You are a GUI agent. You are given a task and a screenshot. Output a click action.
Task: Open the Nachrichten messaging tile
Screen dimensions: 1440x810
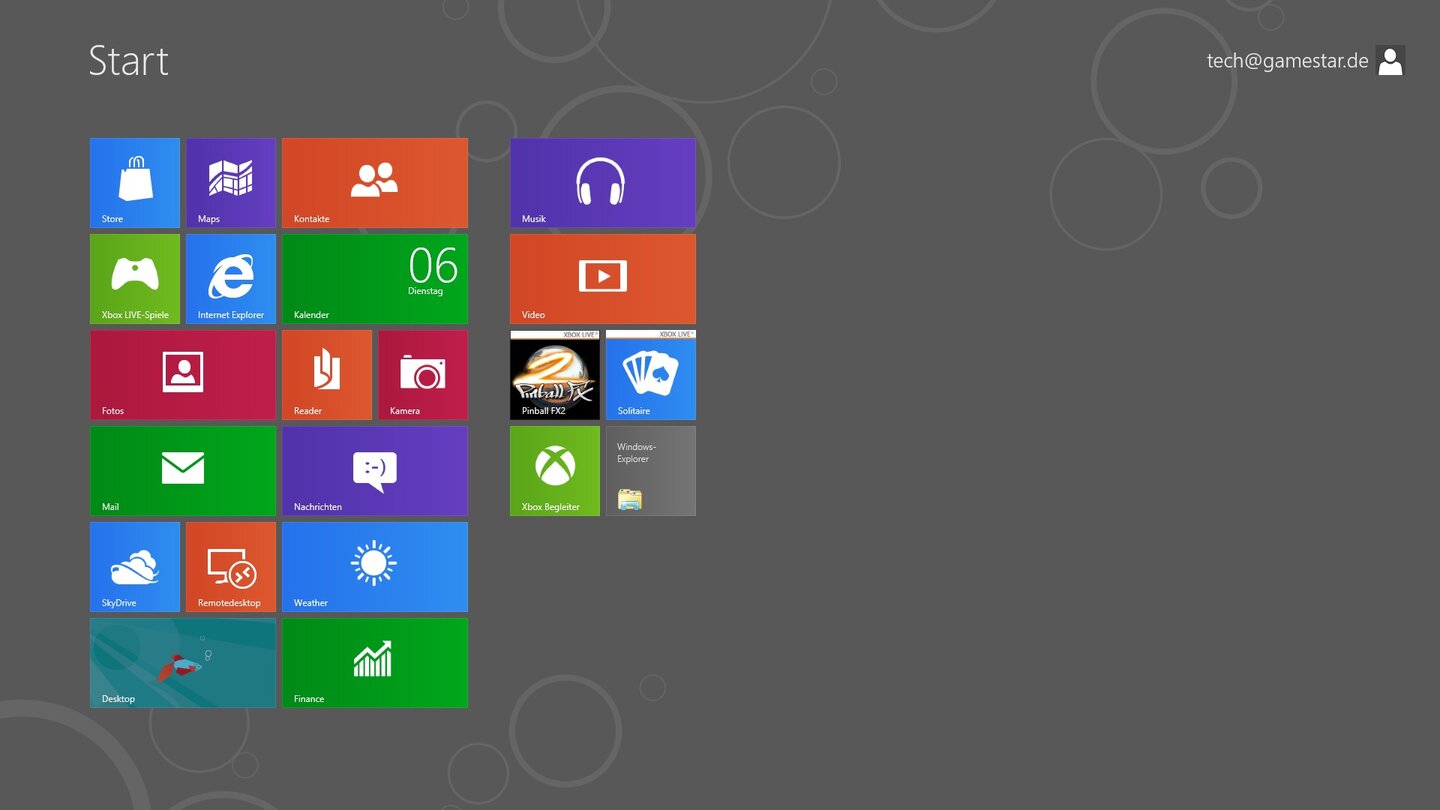[x=375, y=471]
